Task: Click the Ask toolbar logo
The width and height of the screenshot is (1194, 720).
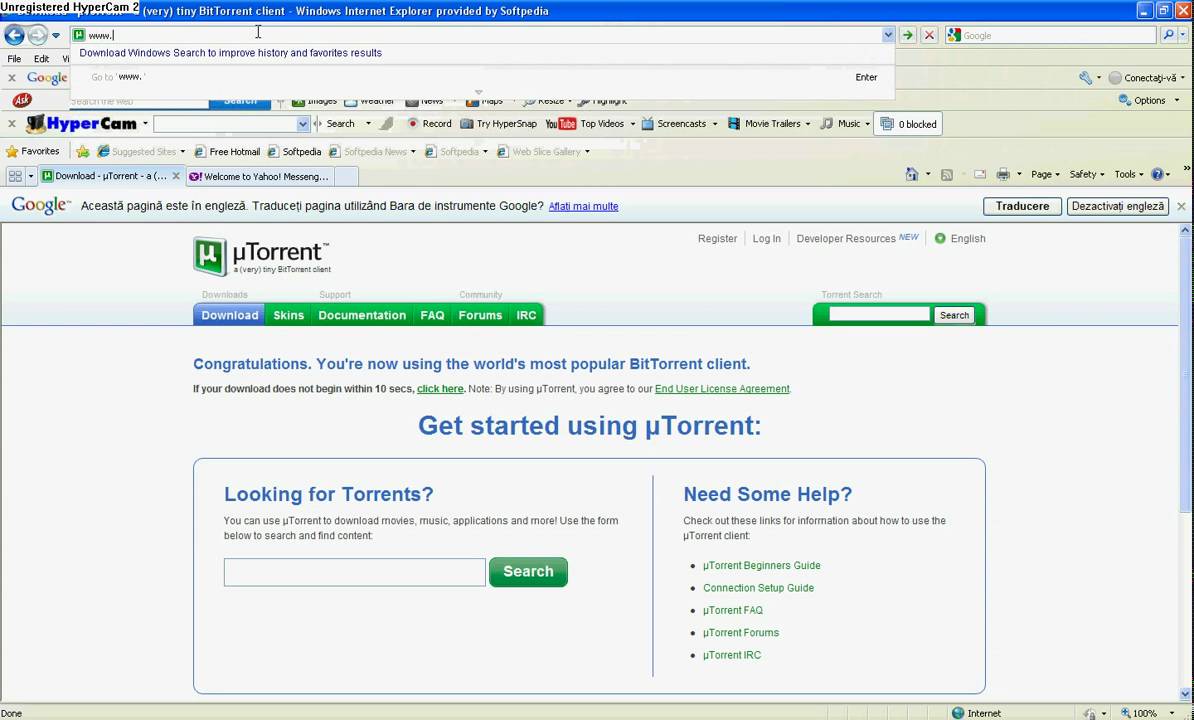Action: tap(22, 100)
